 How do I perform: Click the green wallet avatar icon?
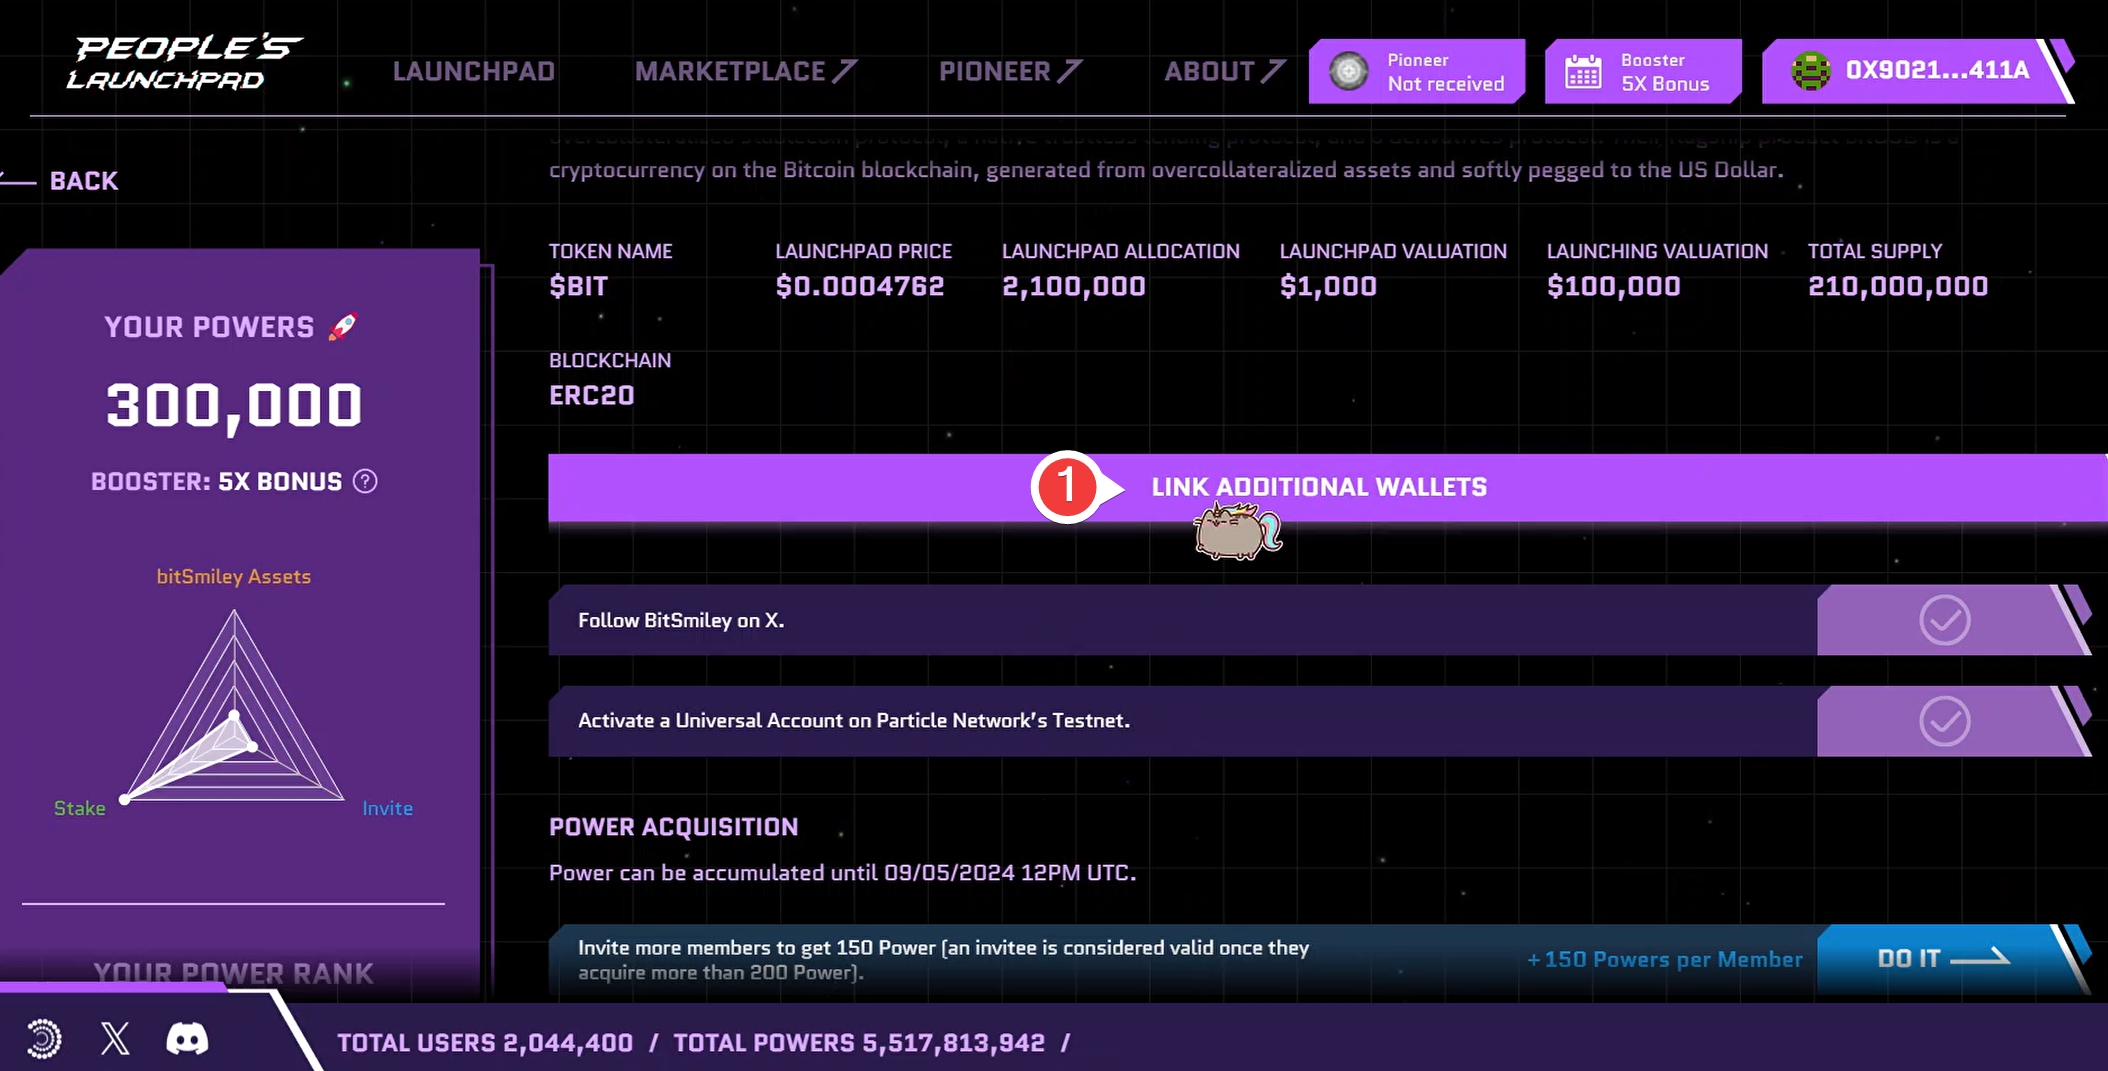tap(1811, 71)
